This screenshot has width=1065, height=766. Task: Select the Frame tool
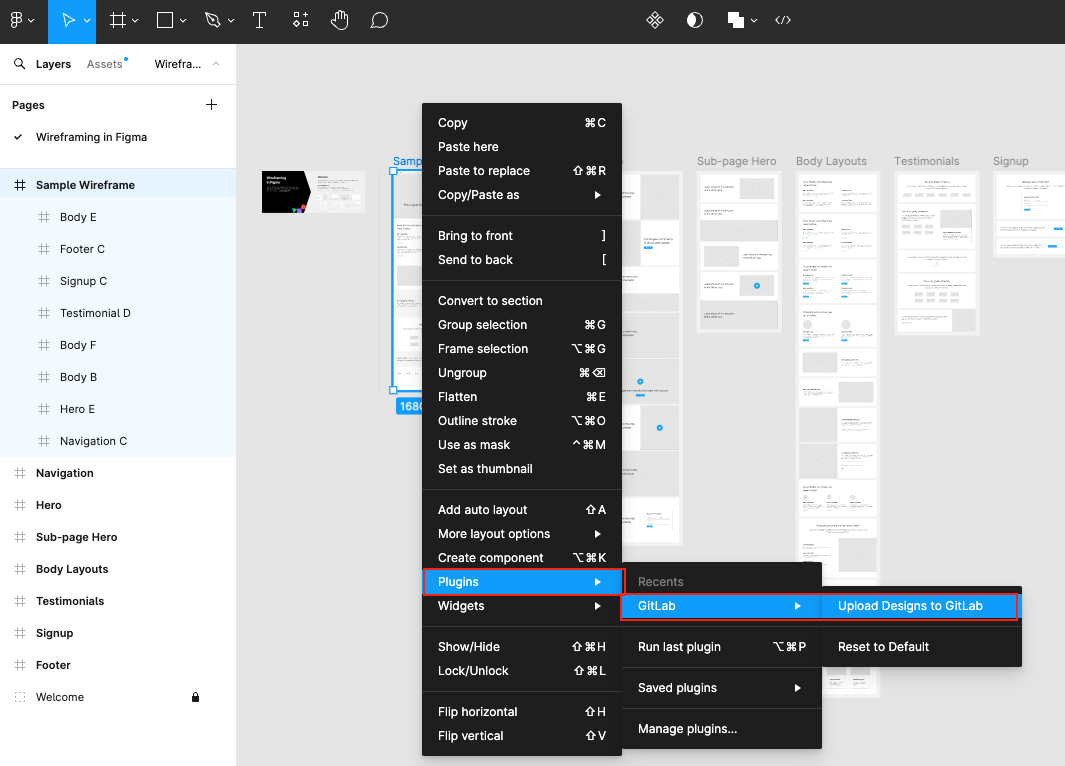(x=117, y=20)
